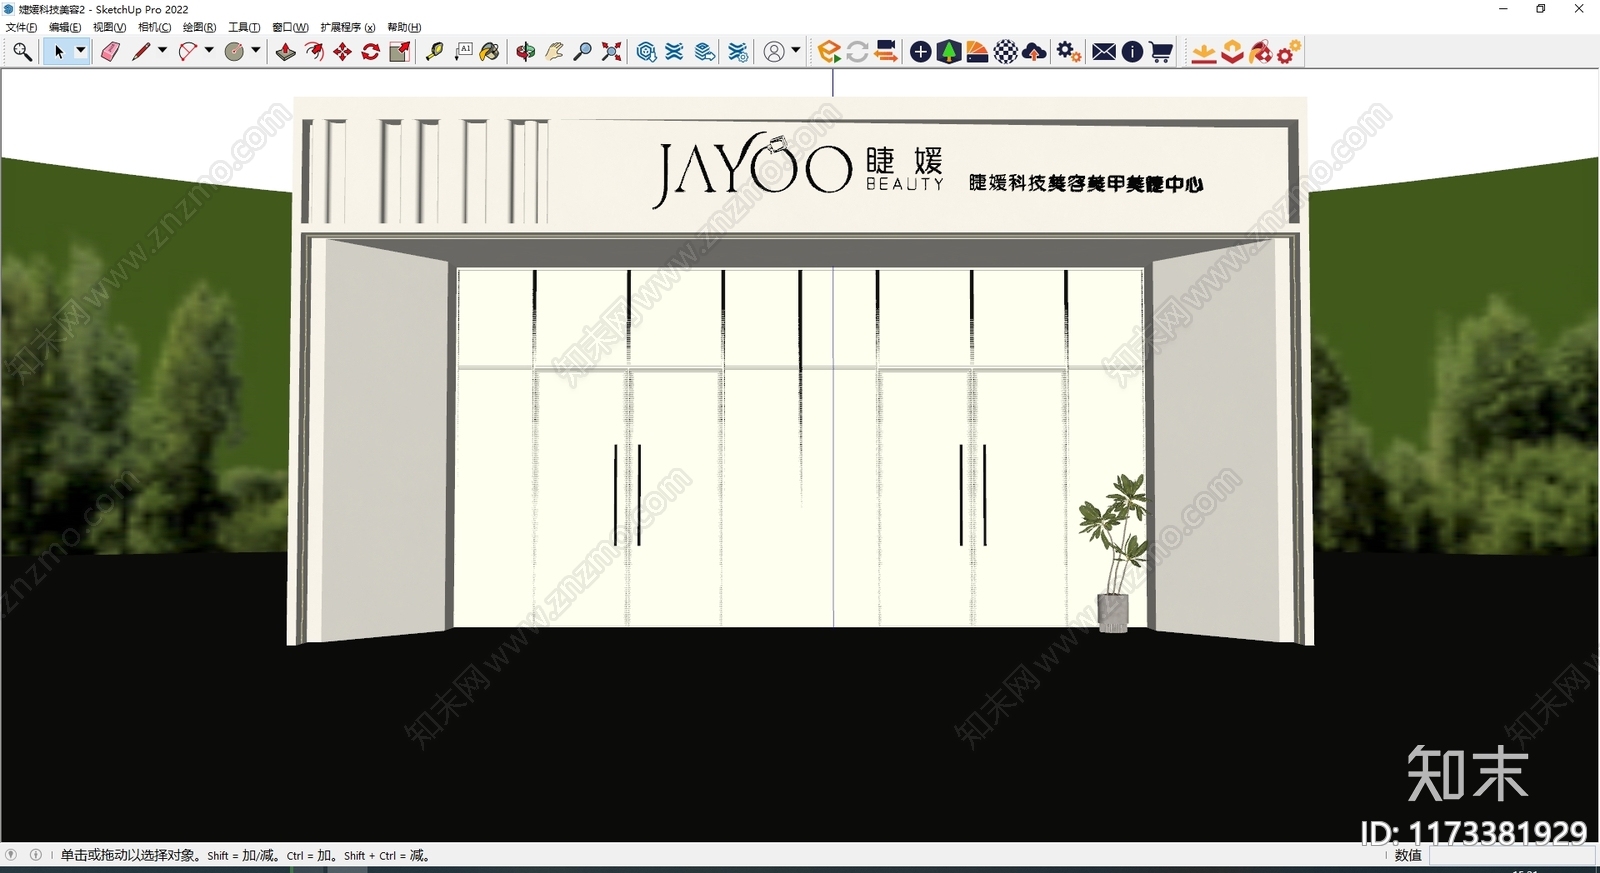Pick the Paint Bucket tool
Screen dimensions: 1600x873
click(x=490, y=52)
